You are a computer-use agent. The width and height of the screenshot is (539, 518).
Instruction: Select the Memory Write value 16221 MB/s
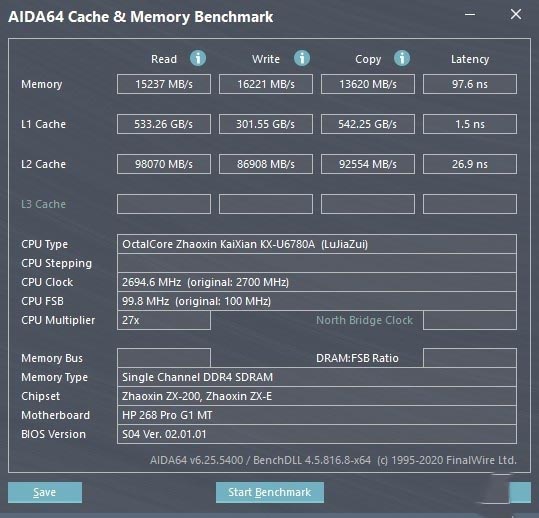pos(266,84)
